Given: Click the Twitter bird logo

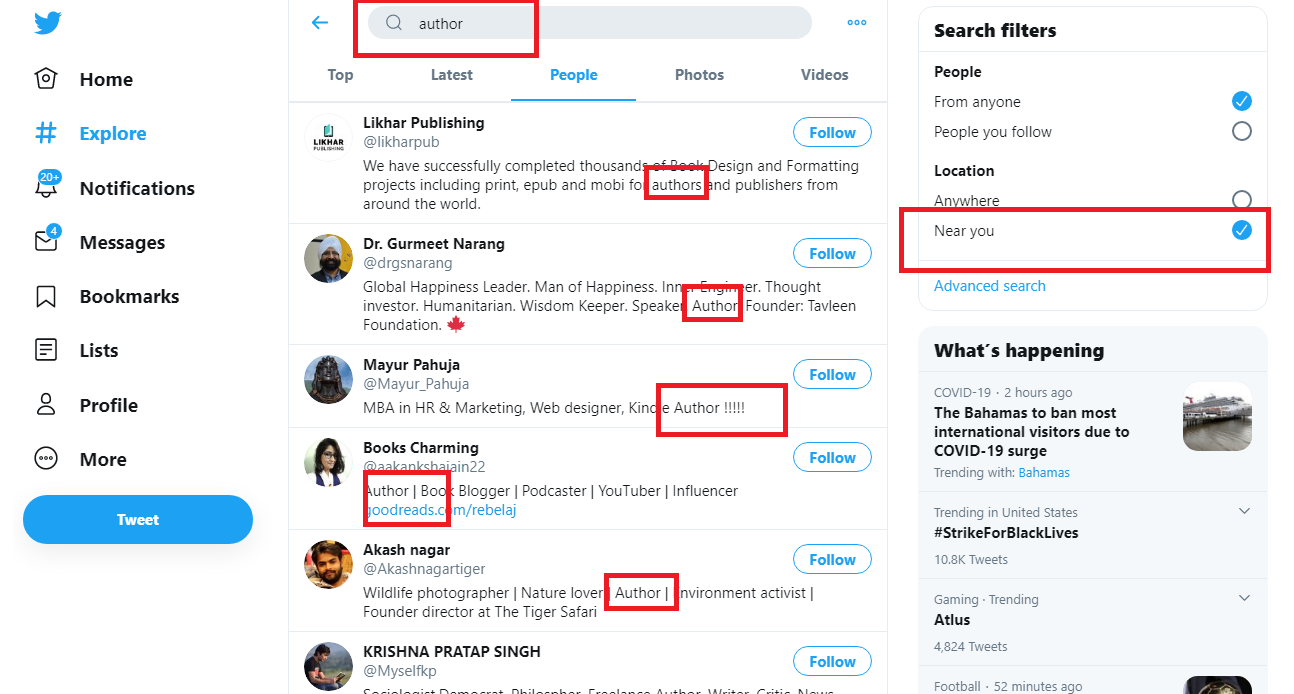Looking at the screenshot, I should [48, 23].
